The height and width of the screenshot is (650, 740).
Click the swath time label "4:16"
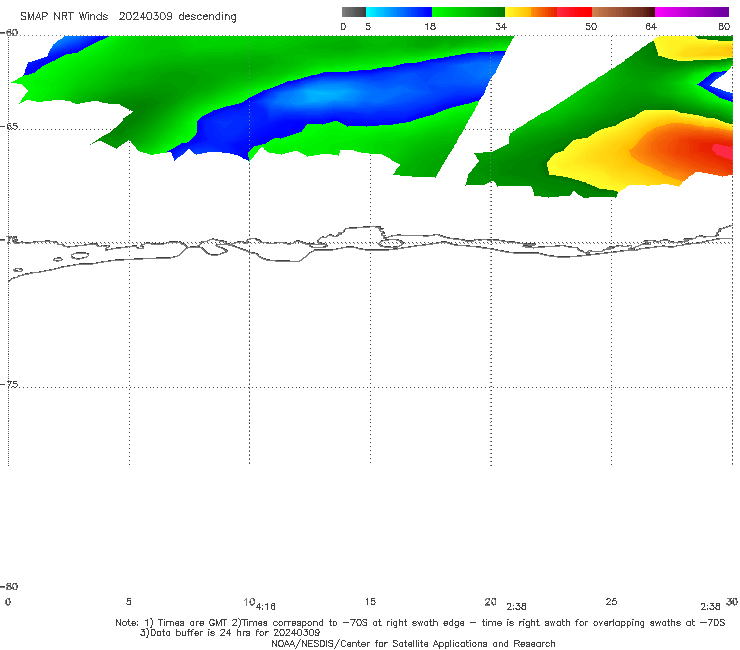click(266, 607)
